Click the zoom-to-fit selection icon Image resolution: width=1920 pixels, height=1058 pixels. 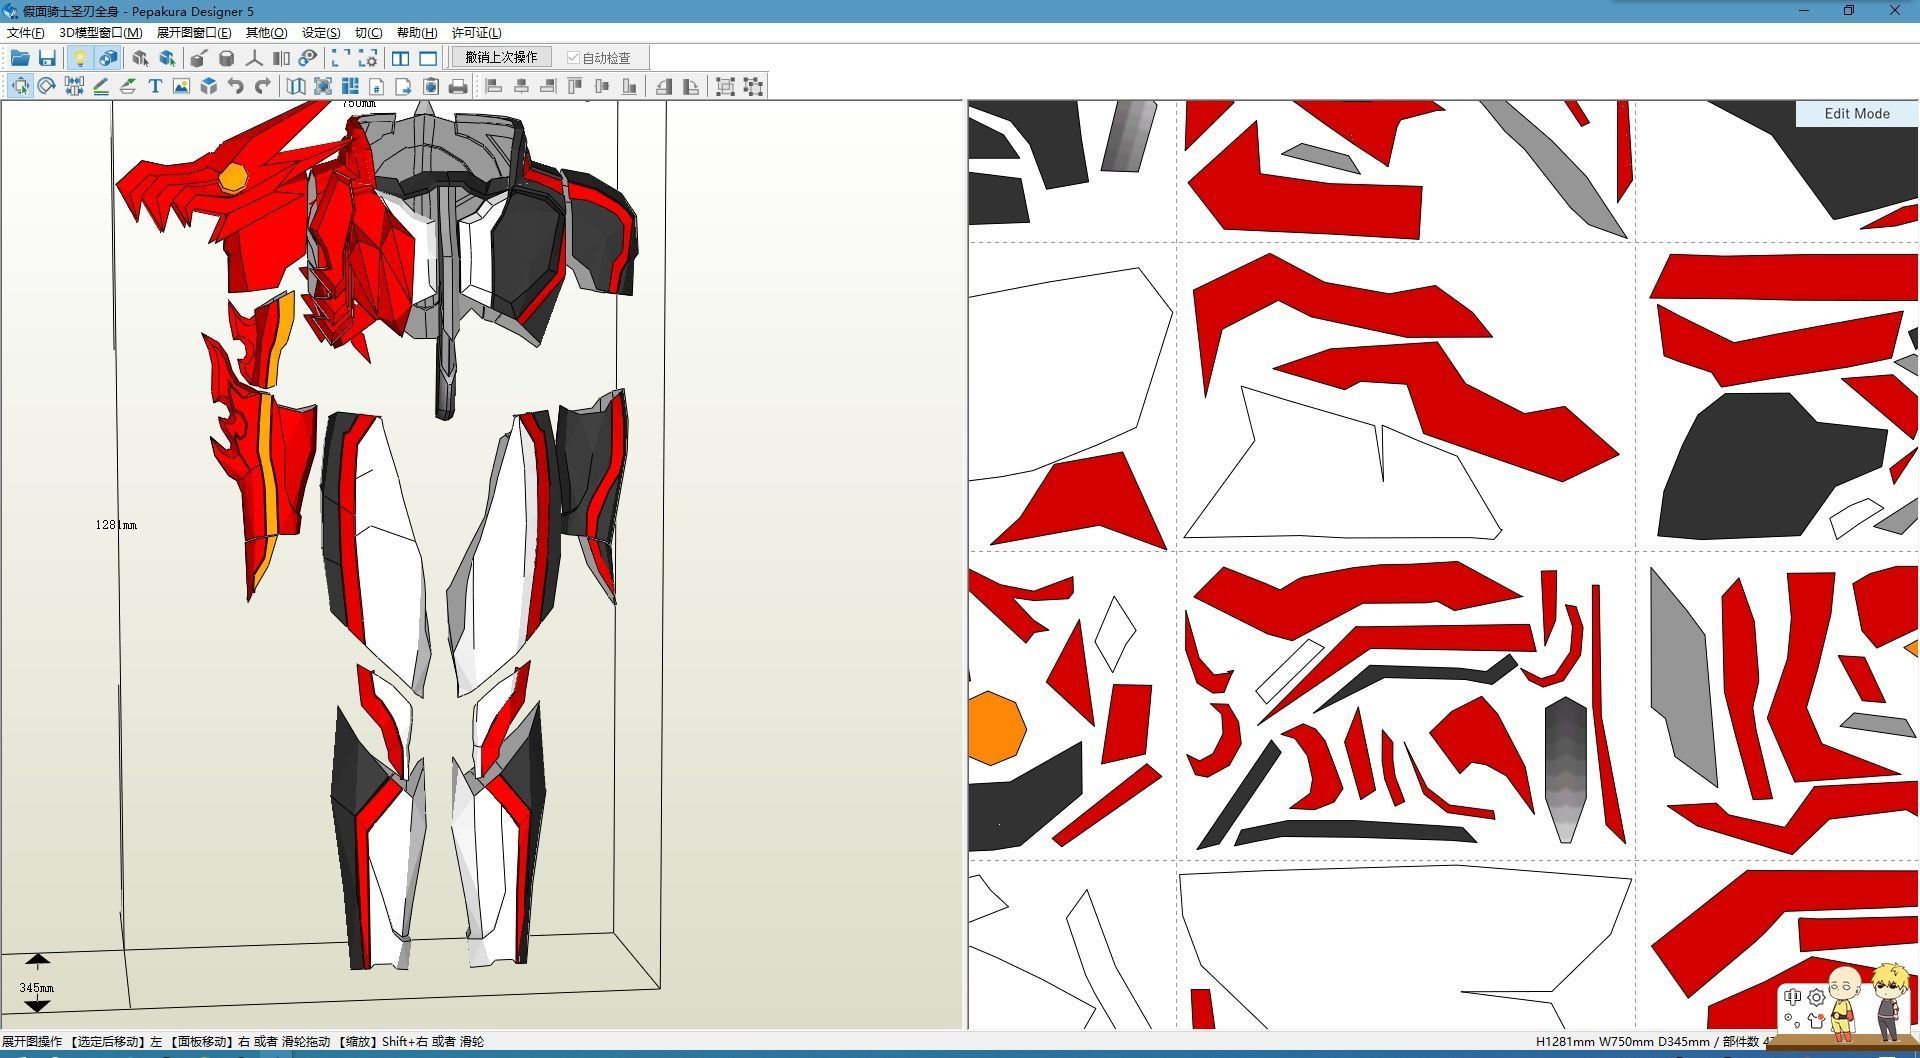click(x=323, y=87)
